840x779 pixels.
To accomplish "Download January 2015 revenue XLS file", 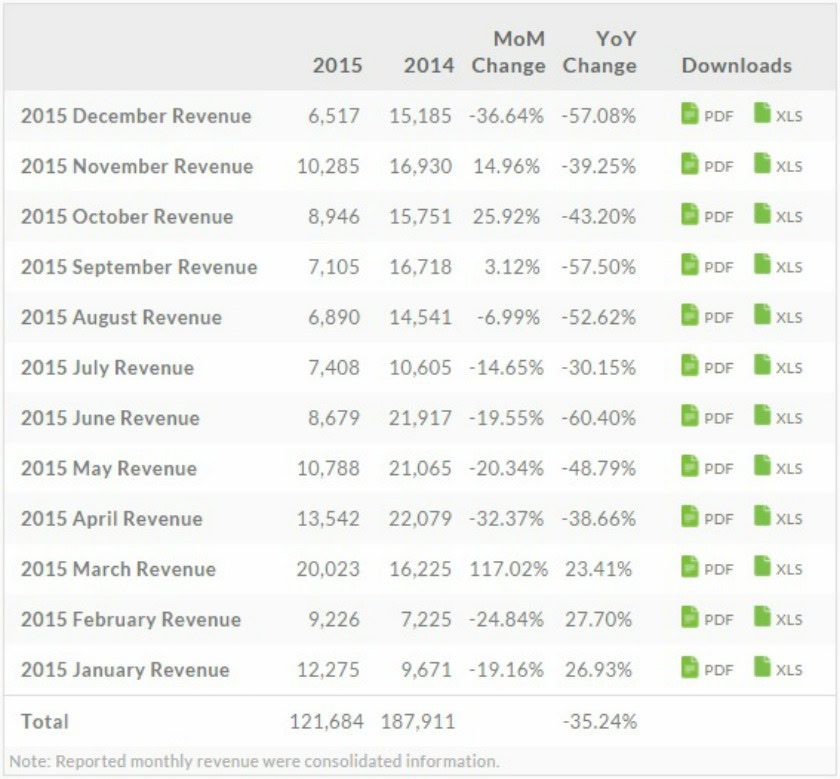I will (778, 670).
